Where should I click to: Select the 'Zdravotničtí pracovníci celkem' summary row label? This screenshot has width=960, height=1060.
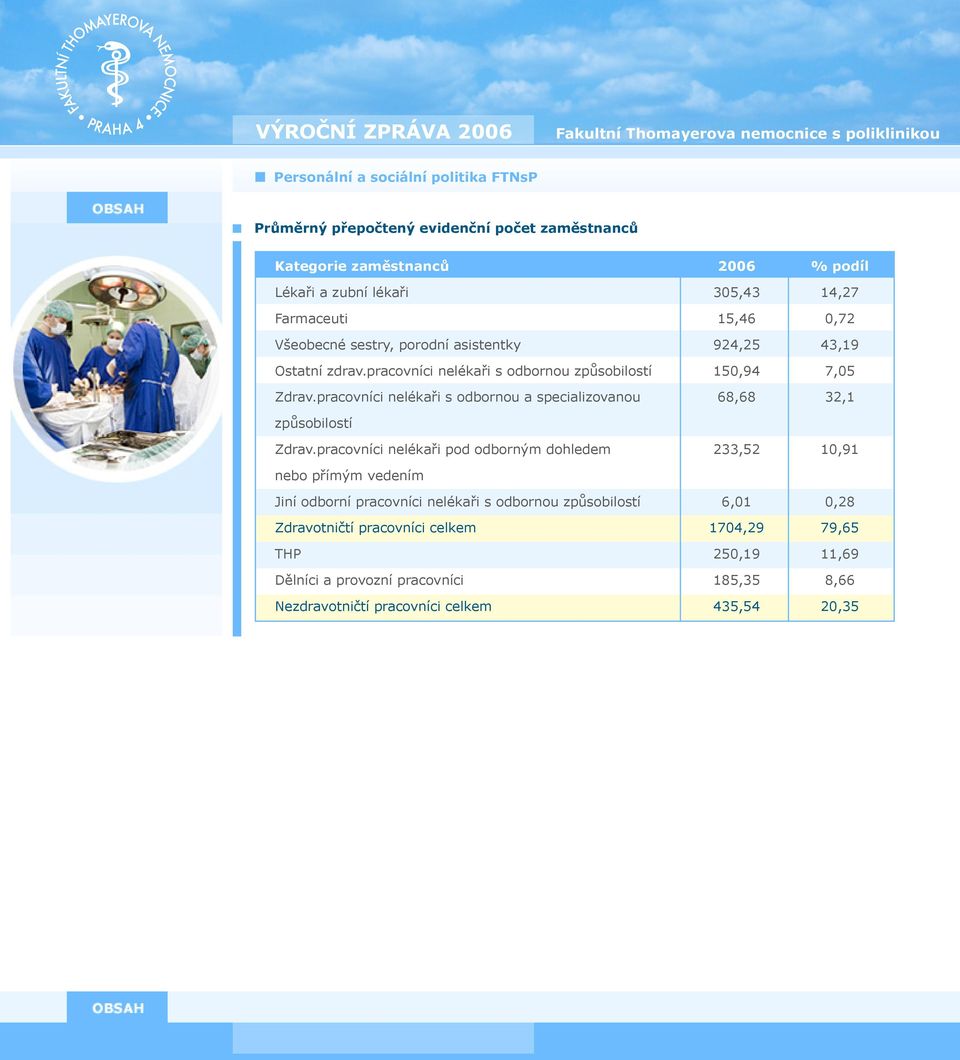(375, 527)
